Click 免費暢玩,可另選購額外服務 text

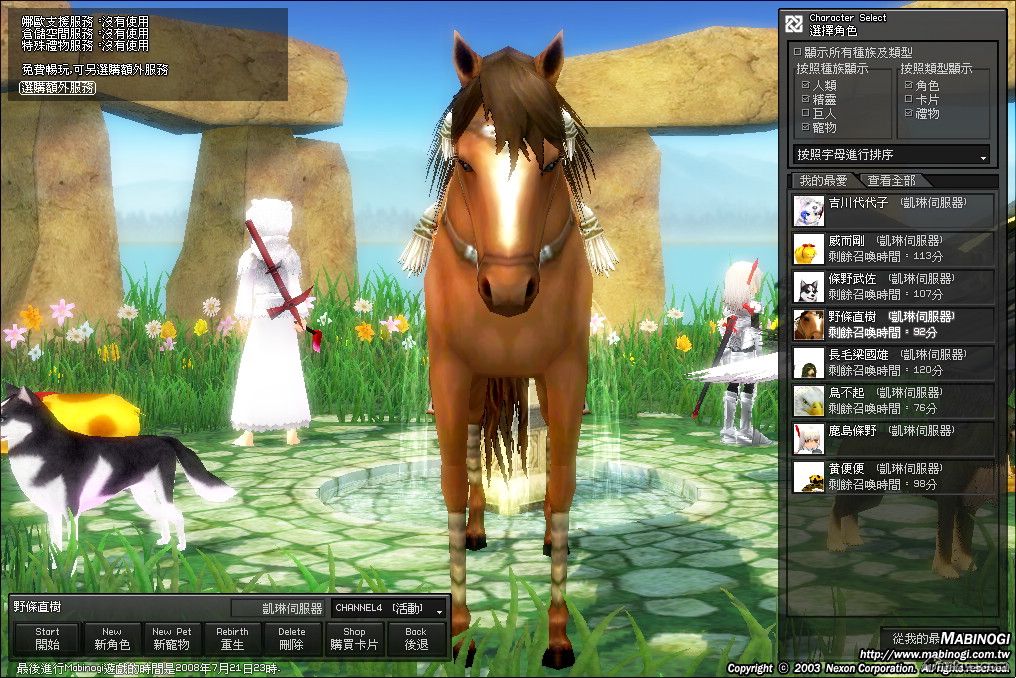click(95, 69)
